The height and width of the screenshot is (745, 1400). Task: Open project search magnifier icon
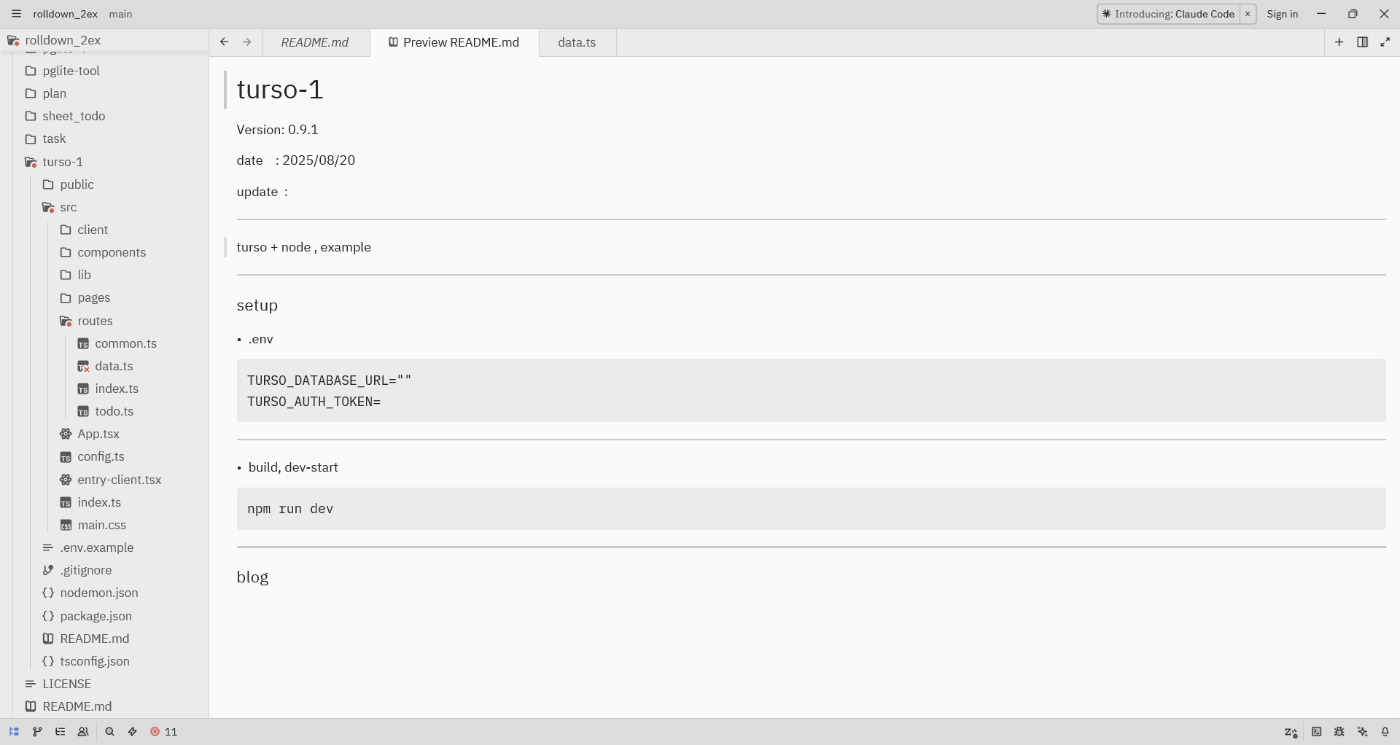tap(110, 732)
